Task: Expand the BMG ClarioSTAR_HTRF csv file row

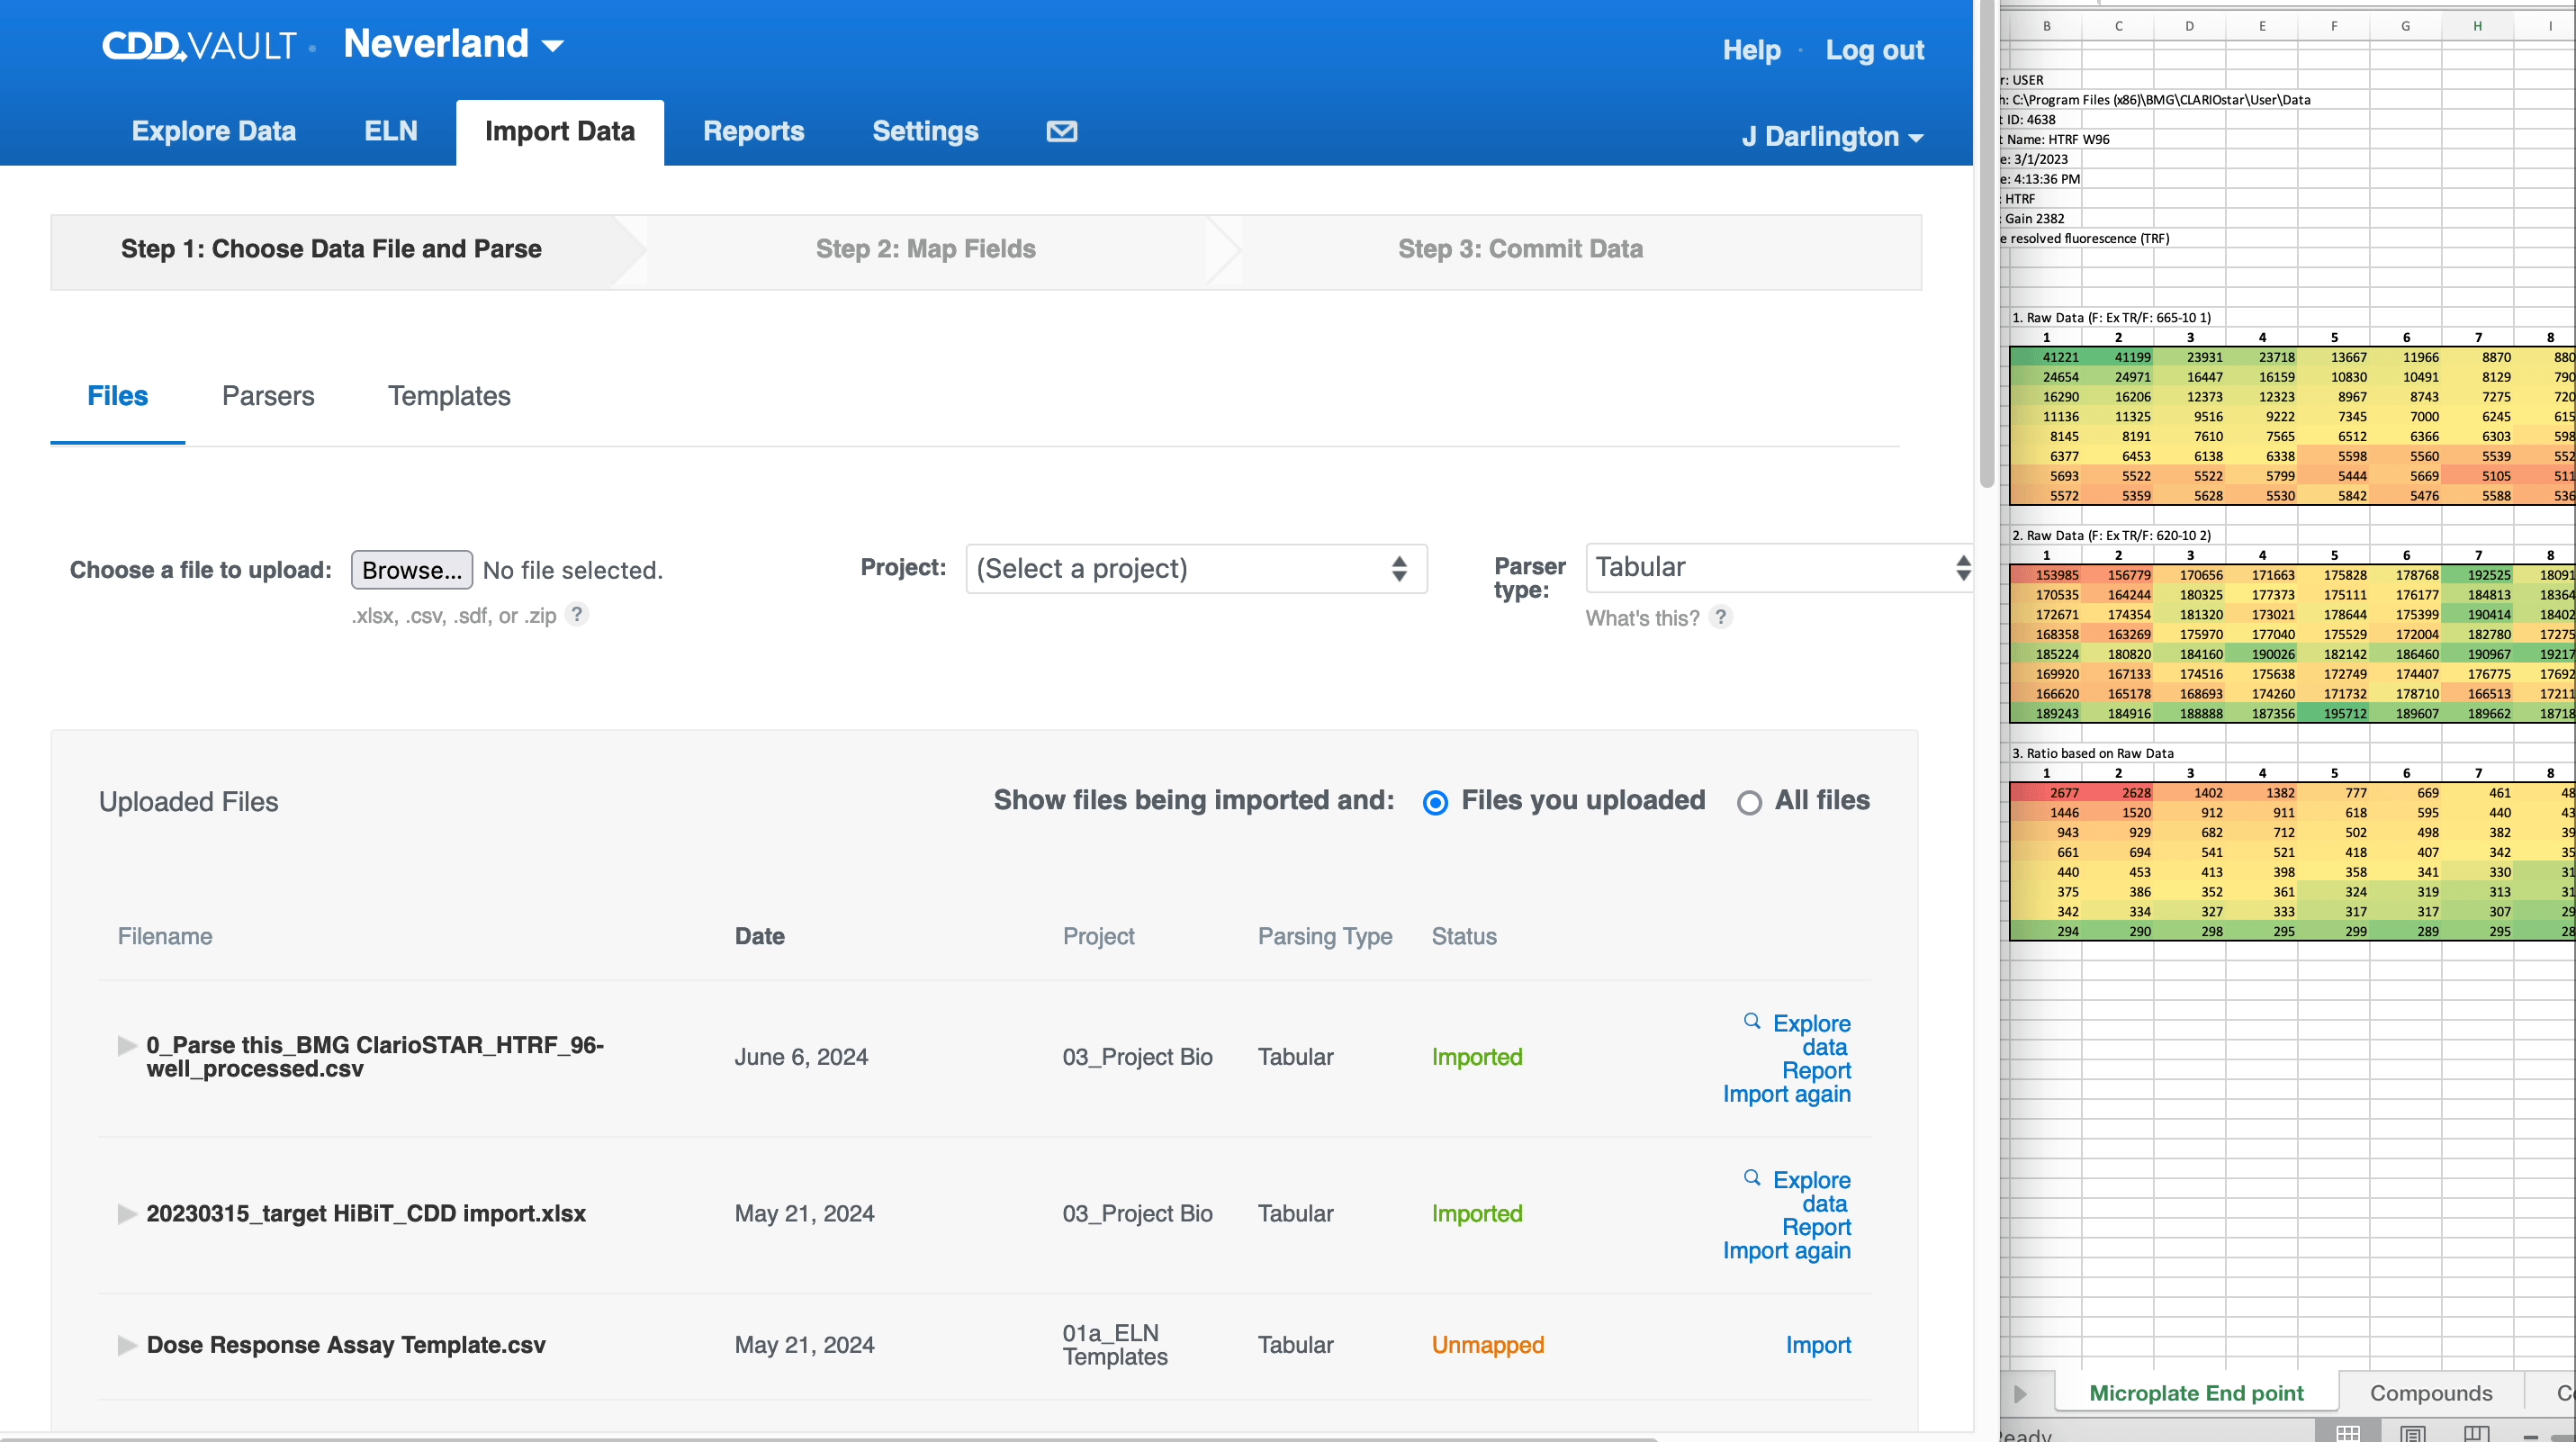Action: click(x=127, y=1045)
